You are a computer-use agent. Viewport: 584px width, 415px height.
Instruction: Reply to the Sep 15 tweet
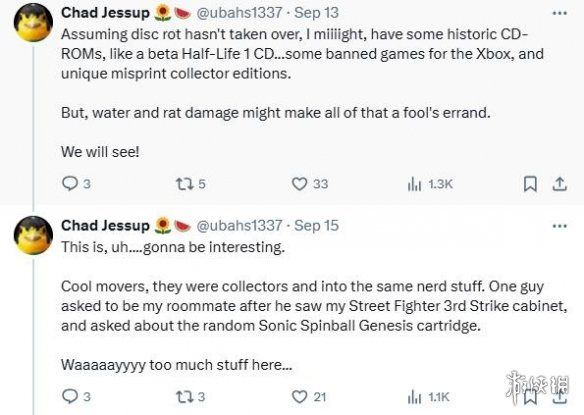coord(70,396)
